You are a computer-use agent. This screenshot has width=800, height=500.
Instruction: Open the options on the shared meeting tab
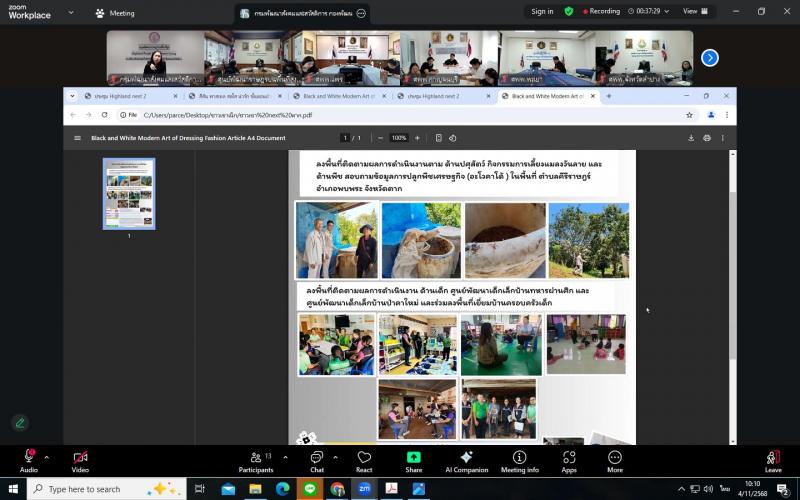click(361, 13)
